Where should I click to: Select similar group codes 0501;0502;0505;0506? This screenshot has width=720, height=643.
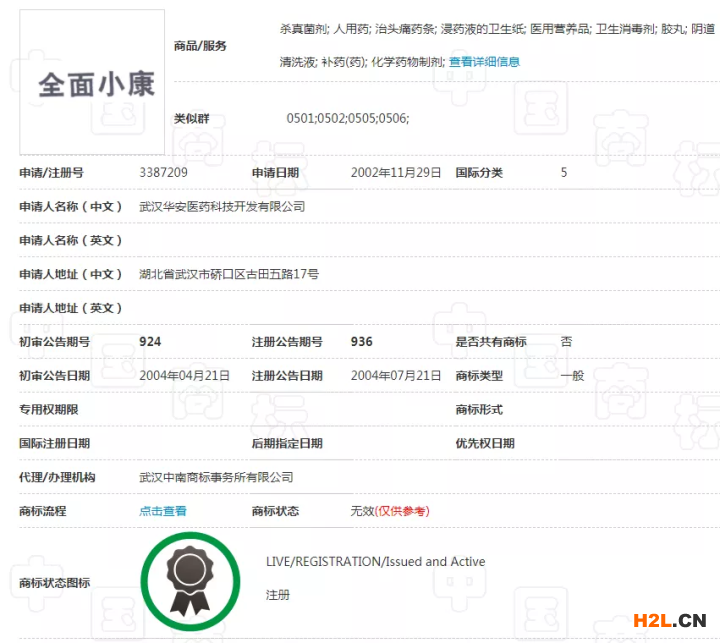point(347,119)
